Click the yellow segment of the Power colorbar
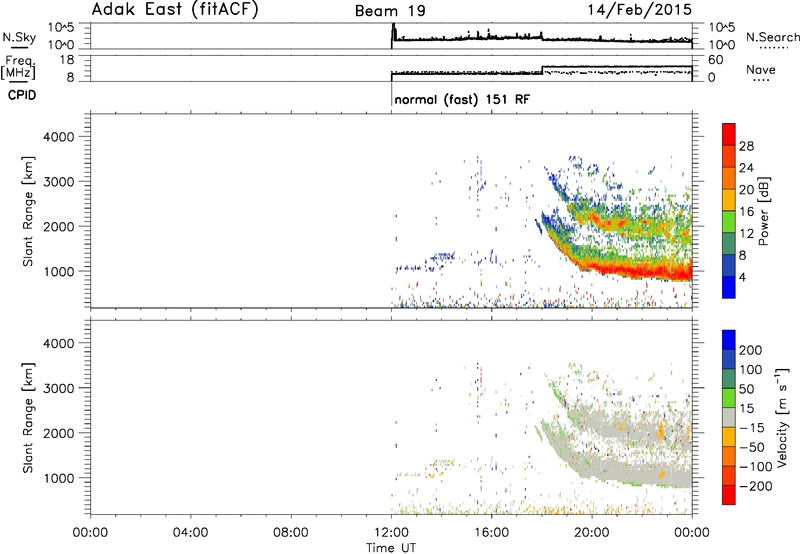The width and height of the screenshot is (800, 554). (729, 199)
